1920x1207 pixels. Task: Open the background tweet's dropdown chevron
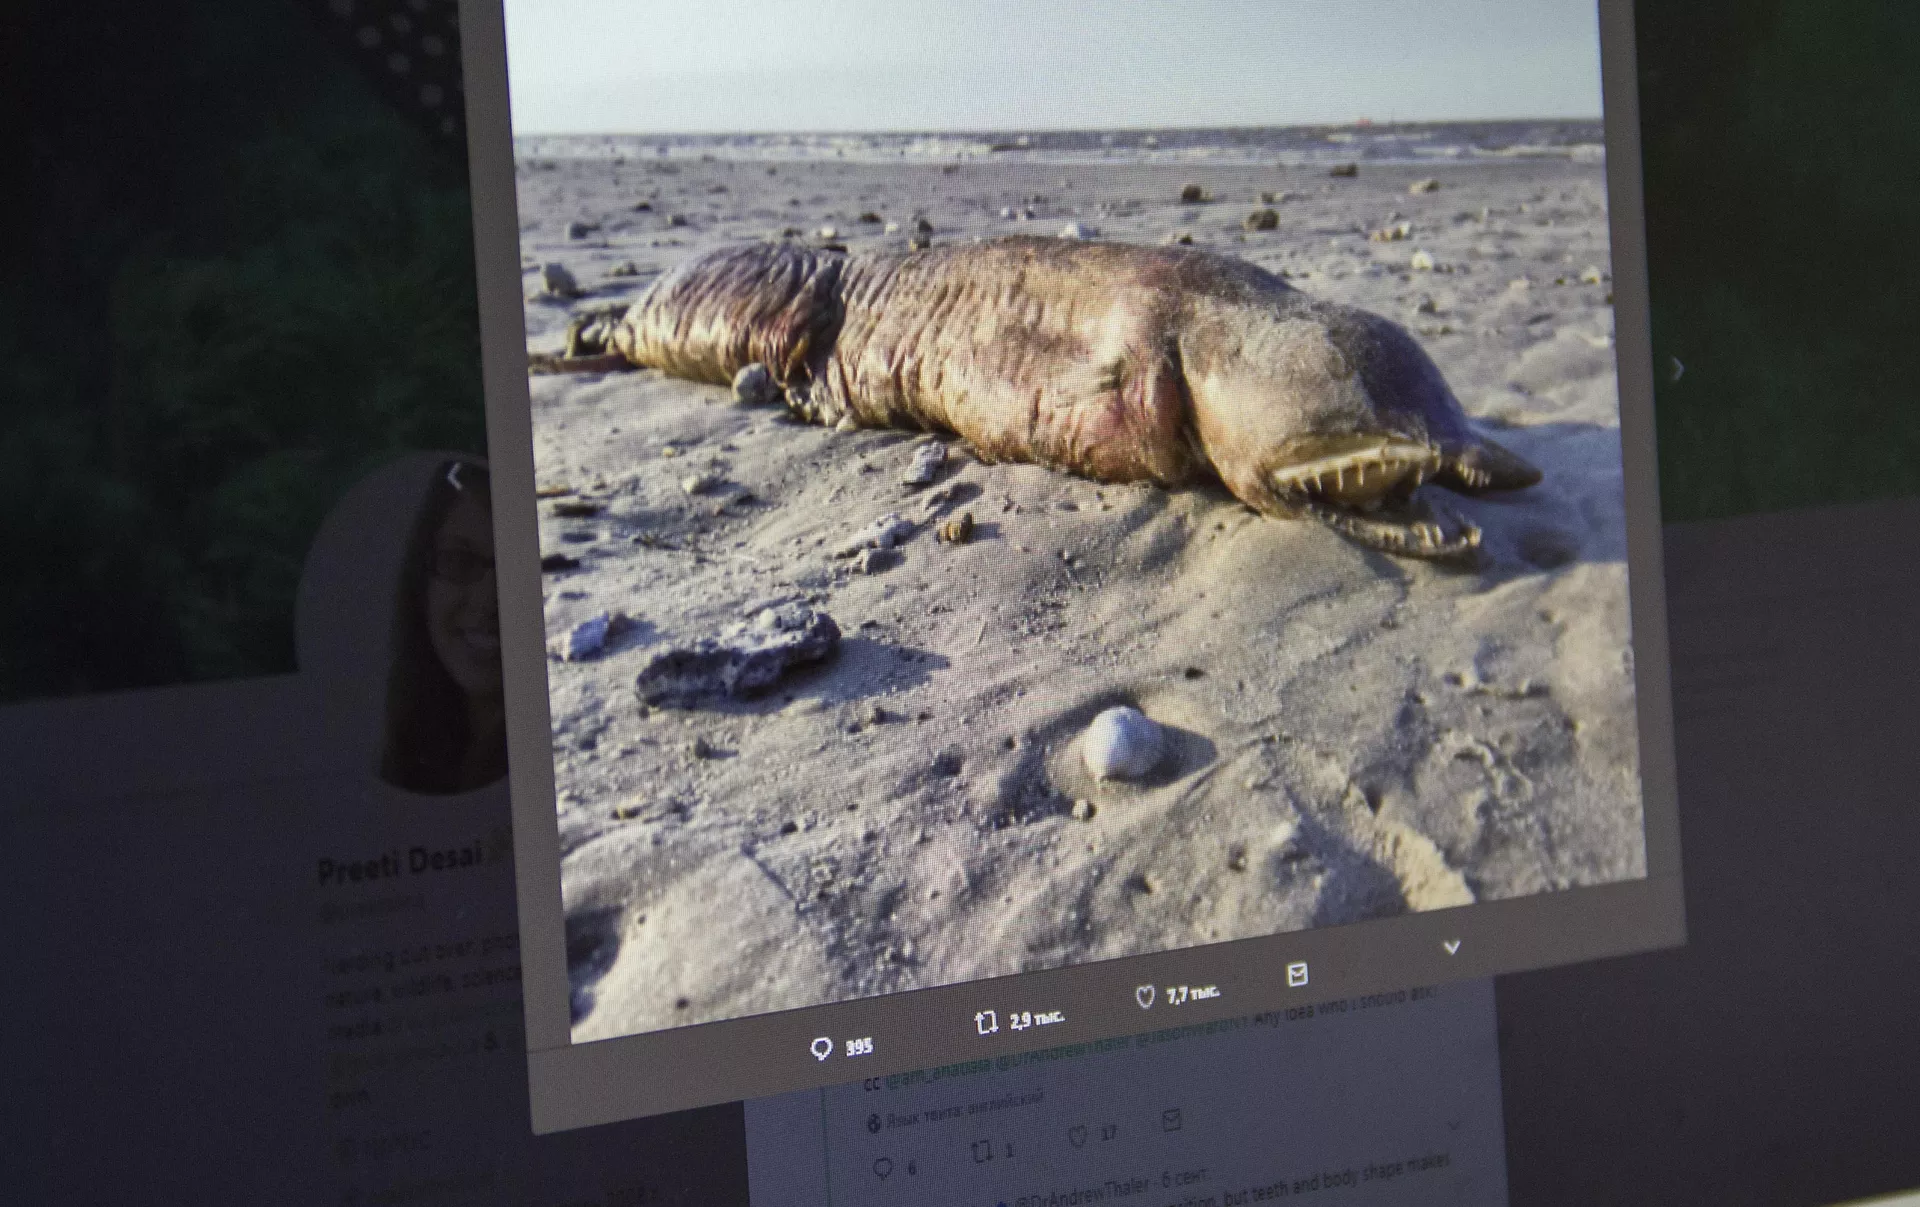click(x=1455, y=1126)
